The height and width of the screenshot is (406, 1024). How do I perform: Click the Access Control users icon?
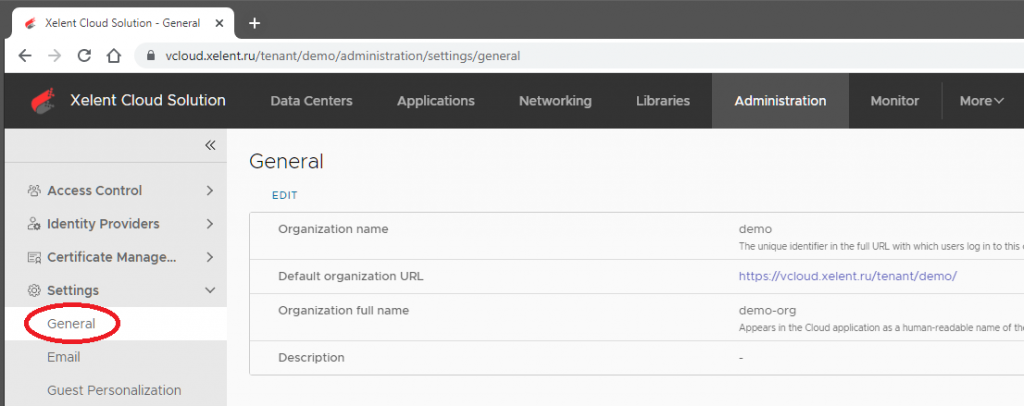click(34, 191)
